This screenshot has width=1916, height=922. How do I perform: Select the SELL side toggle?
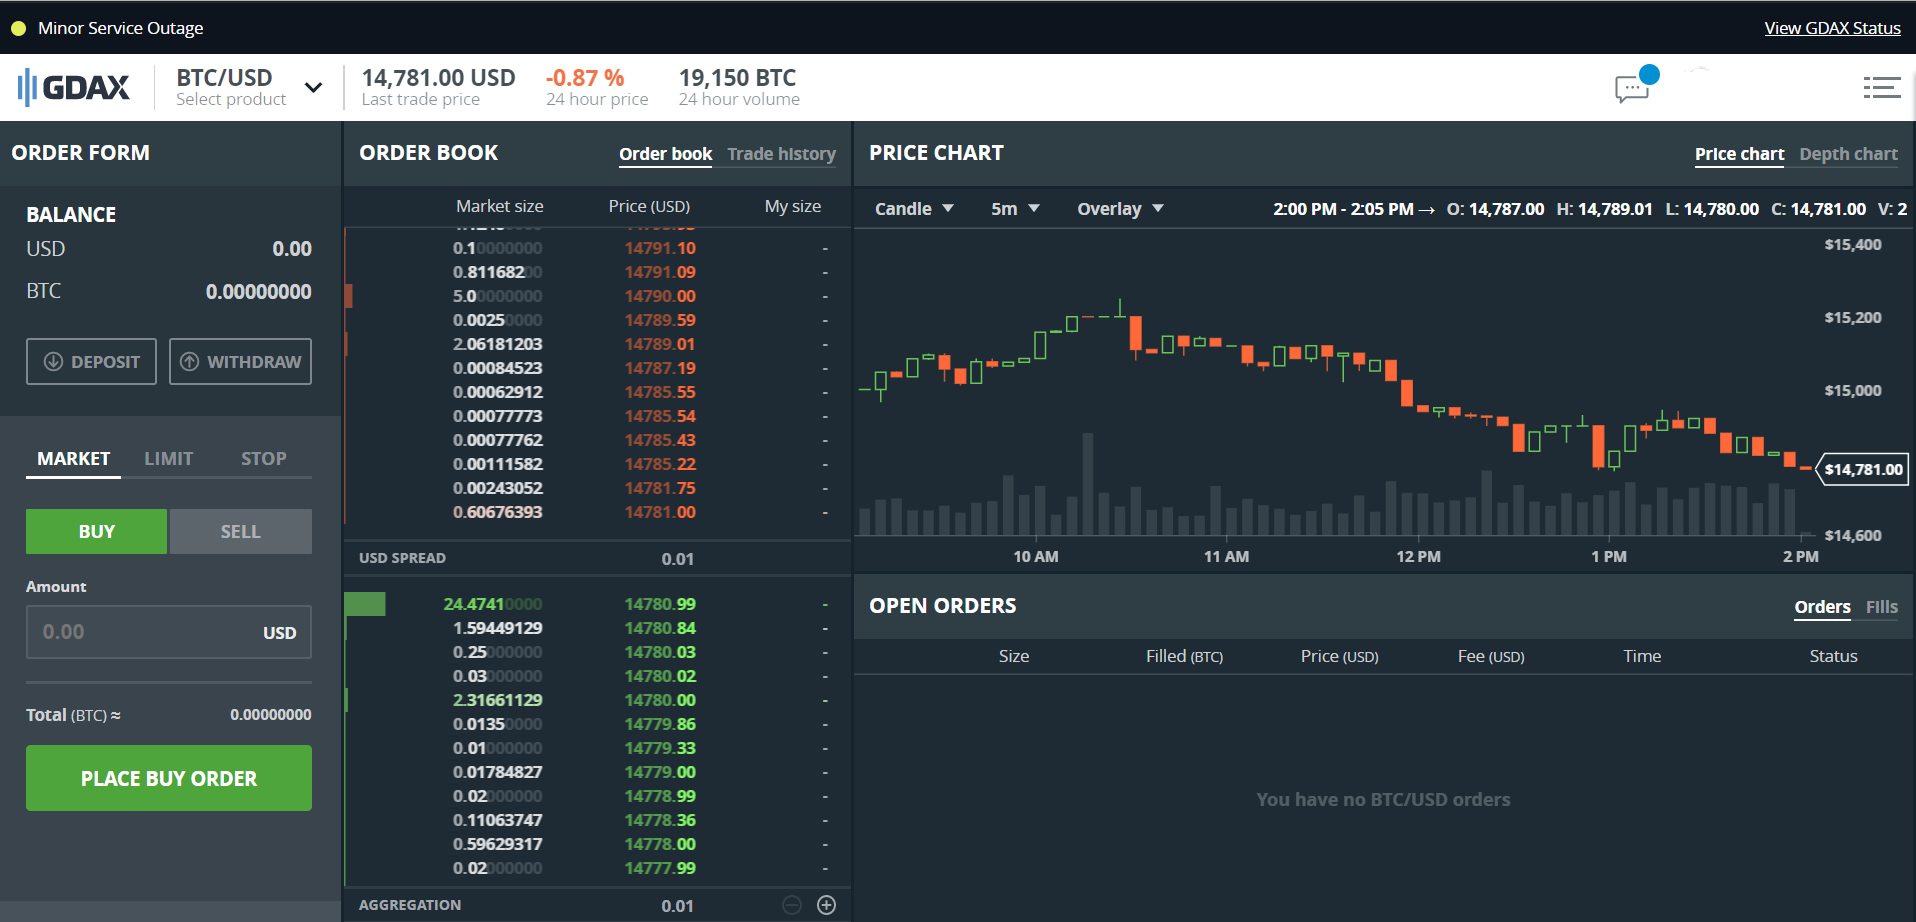(241, 532)
